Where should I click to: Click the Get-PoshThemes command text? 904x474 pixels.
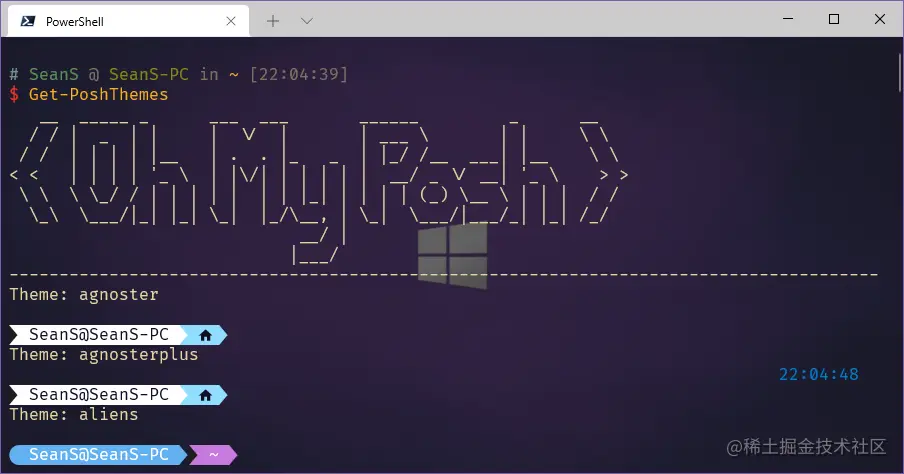click(x=99, y=94)
